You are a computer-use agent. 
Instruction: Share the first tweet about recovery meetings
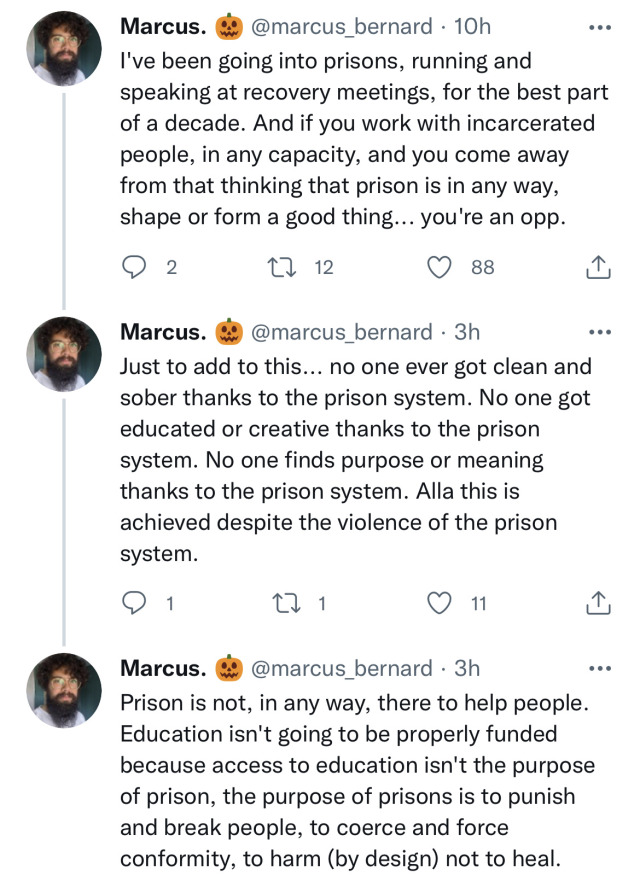[x=596, y=267]
